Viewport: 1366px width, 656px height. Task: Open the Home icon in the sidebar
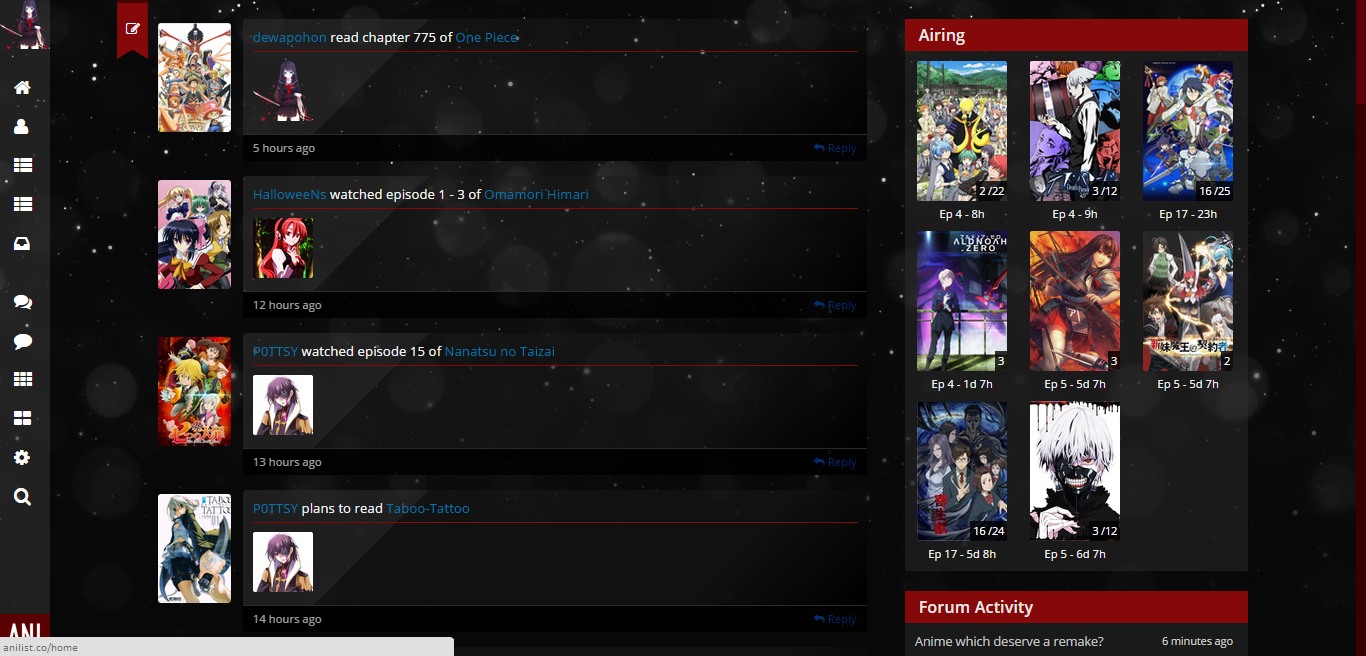22,88
